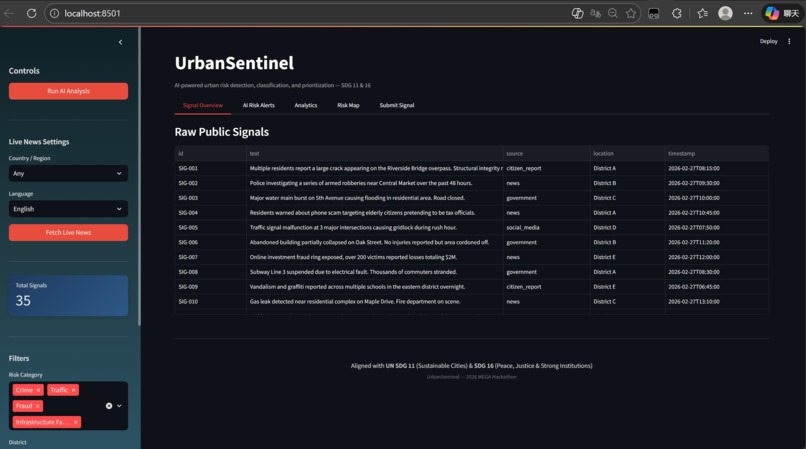Image resolution: width=806 pixels, height=449 pixels.
Task: Remove the Fraud filter tag
Action: [x=38, y=406]
